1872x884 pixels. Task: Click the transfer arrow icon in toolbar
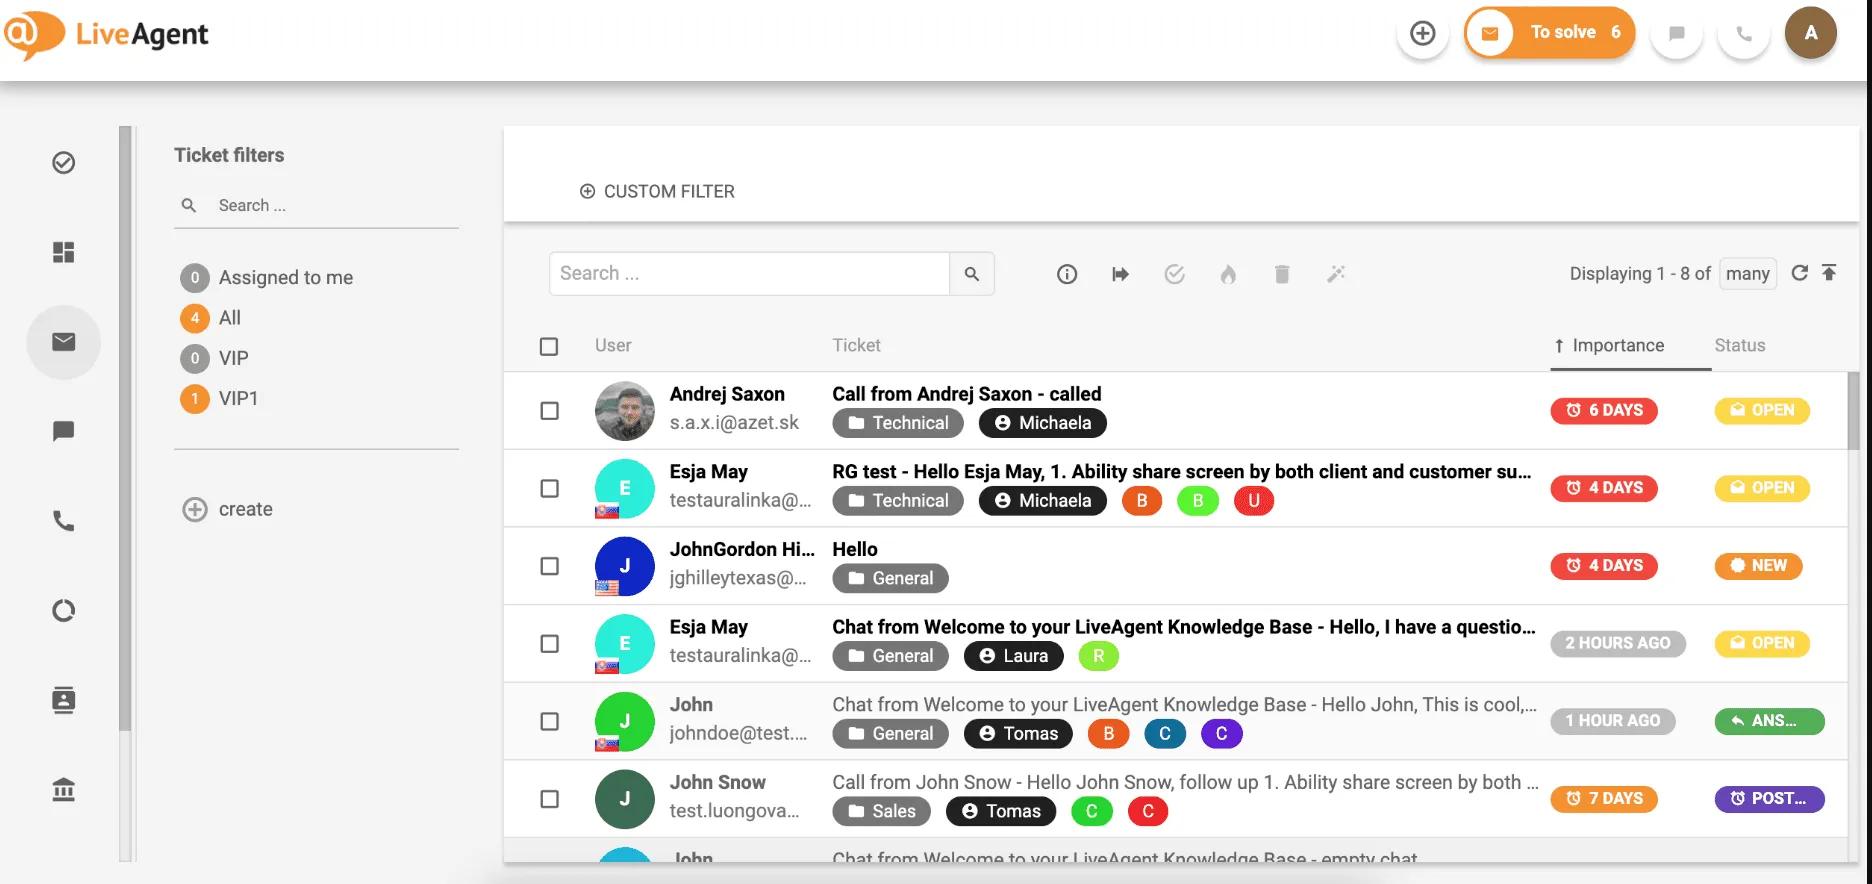tap(1120, 274)
